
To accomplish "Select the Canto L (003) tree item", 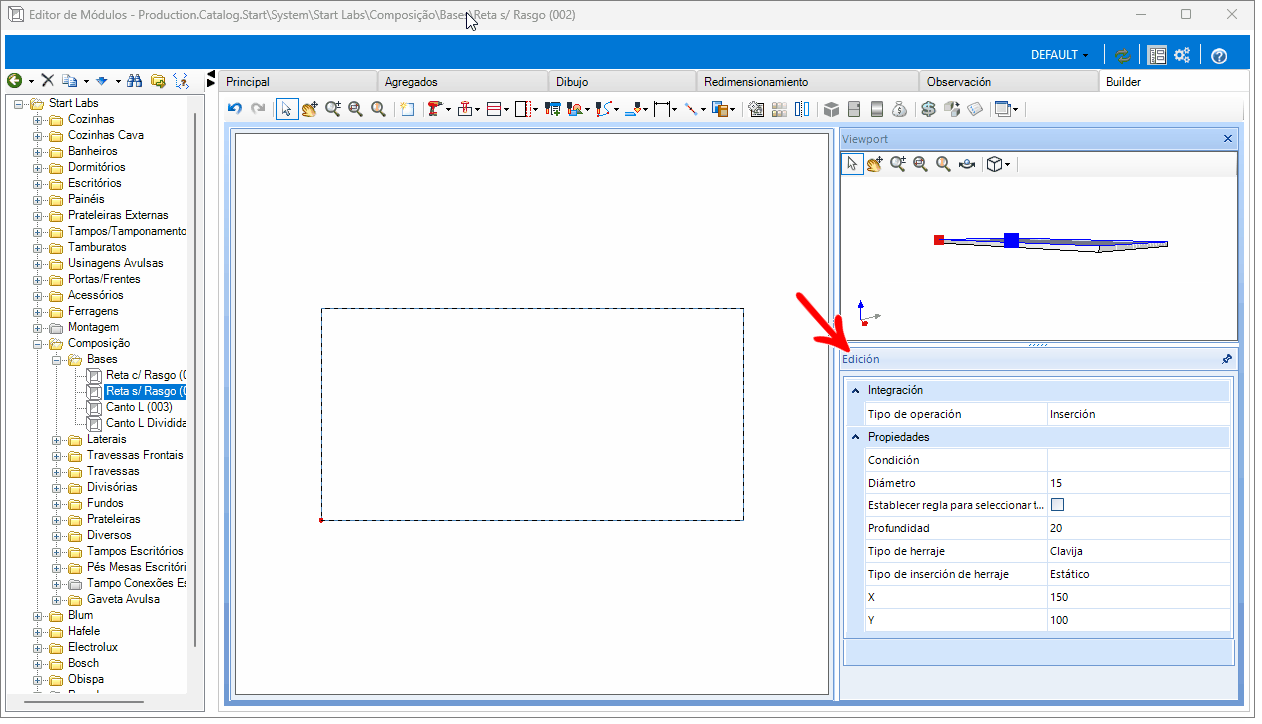I will (138, 407).
